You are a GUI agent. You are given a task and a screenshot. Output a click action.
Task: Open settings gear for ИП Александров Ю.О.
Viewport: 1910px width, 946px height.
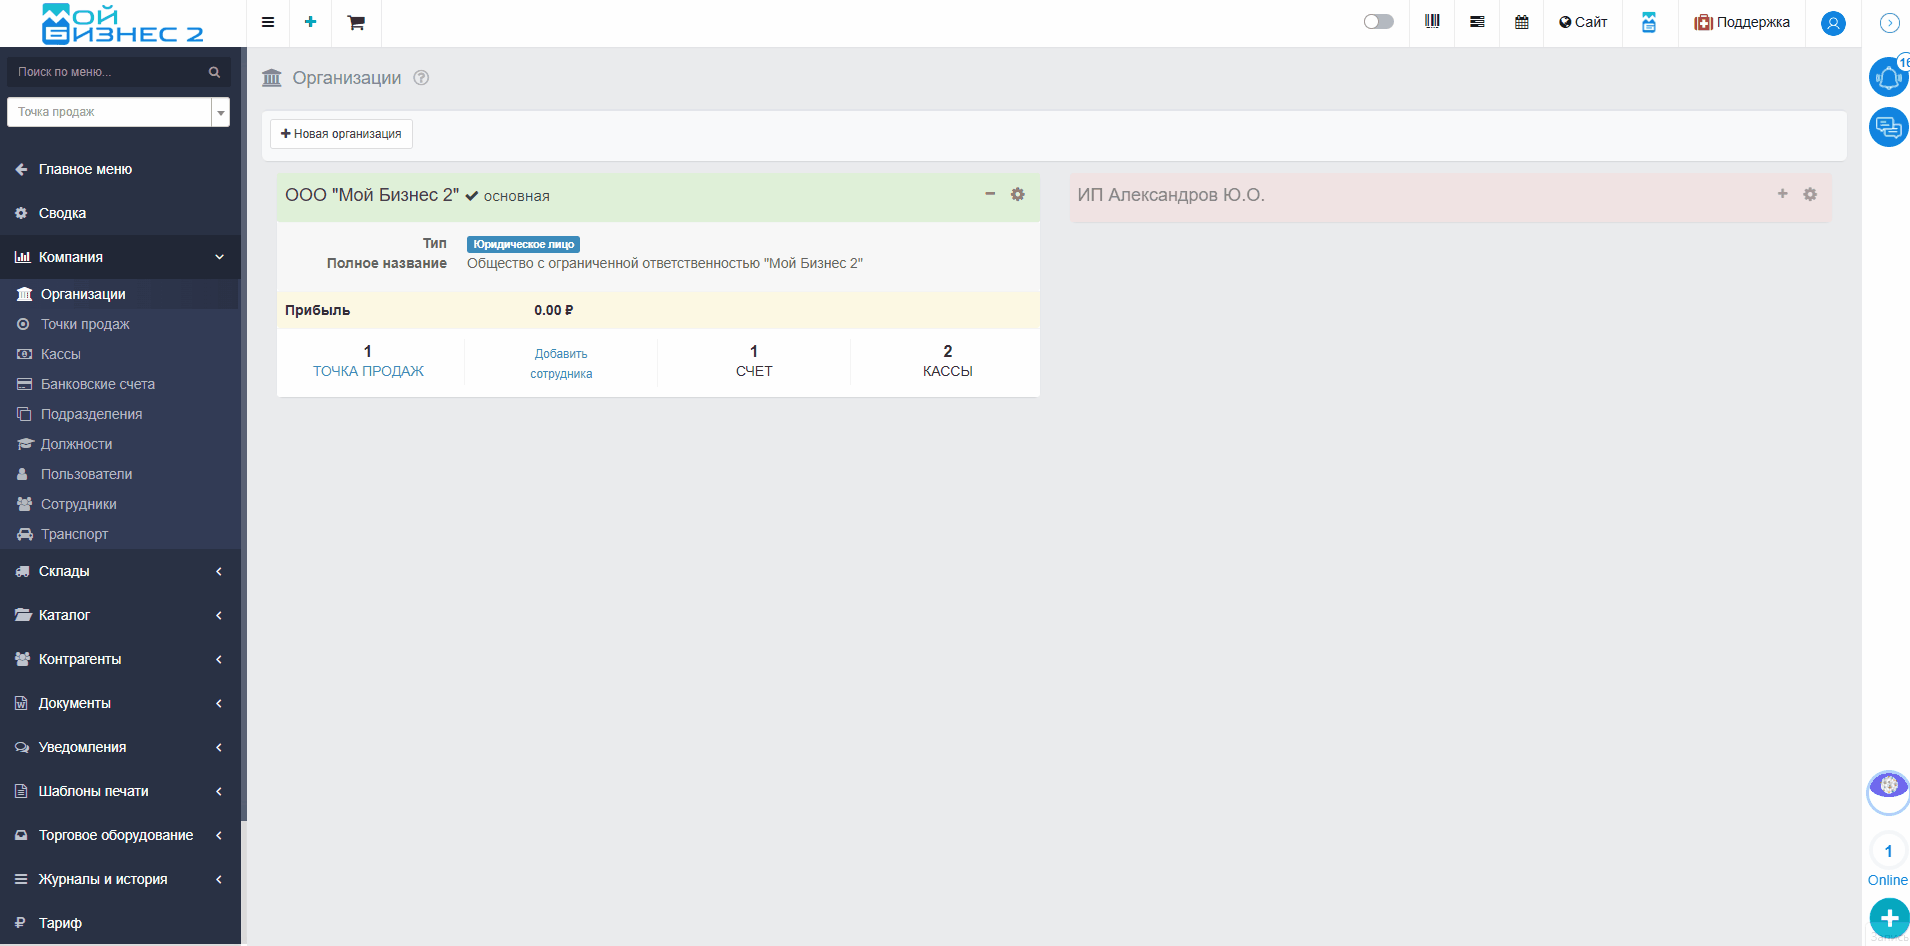click(1809, 195)
